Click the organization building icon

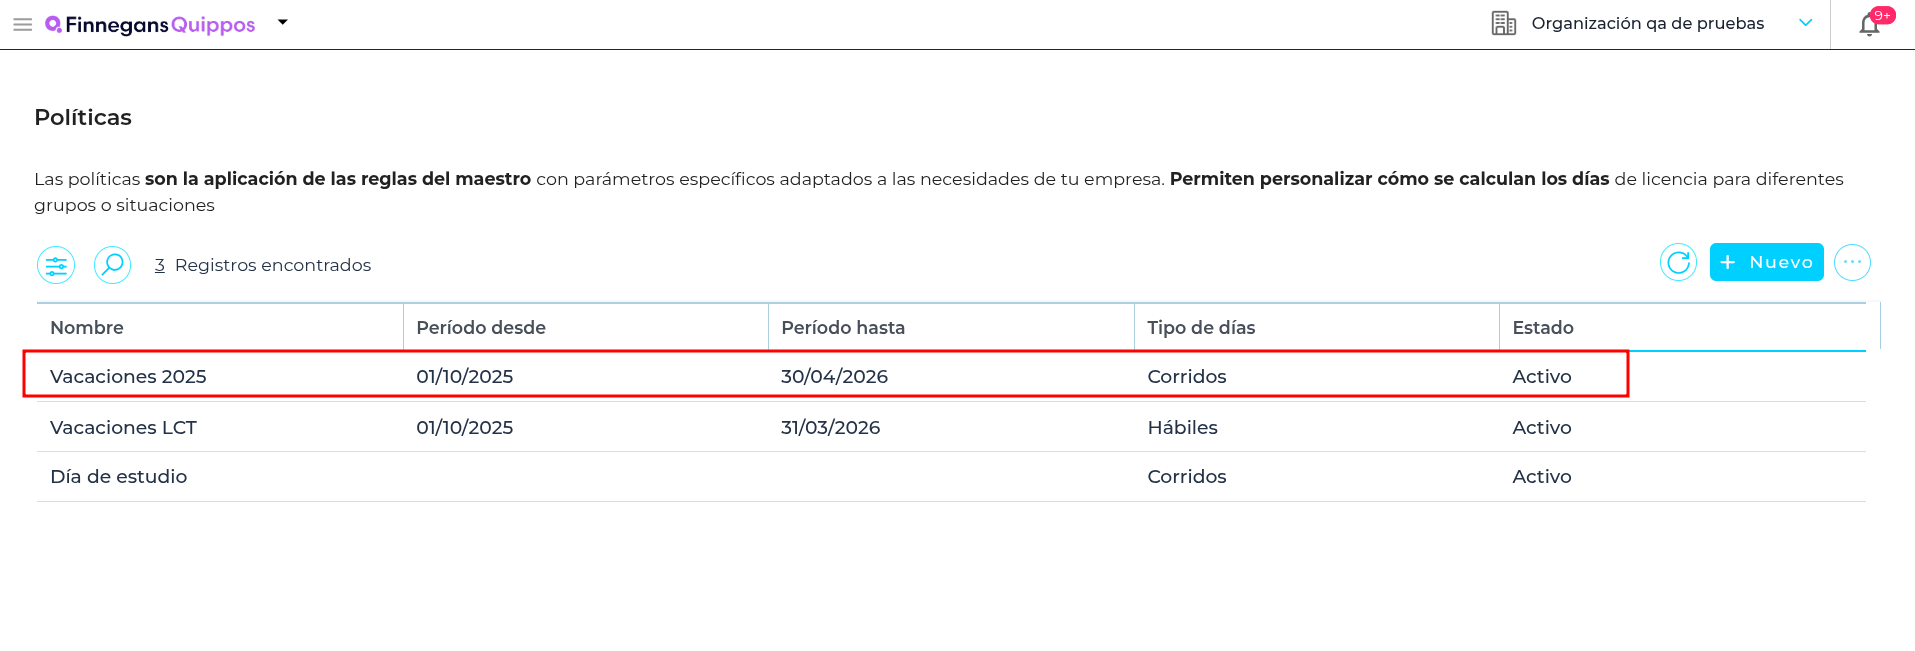pos(1503,23)
